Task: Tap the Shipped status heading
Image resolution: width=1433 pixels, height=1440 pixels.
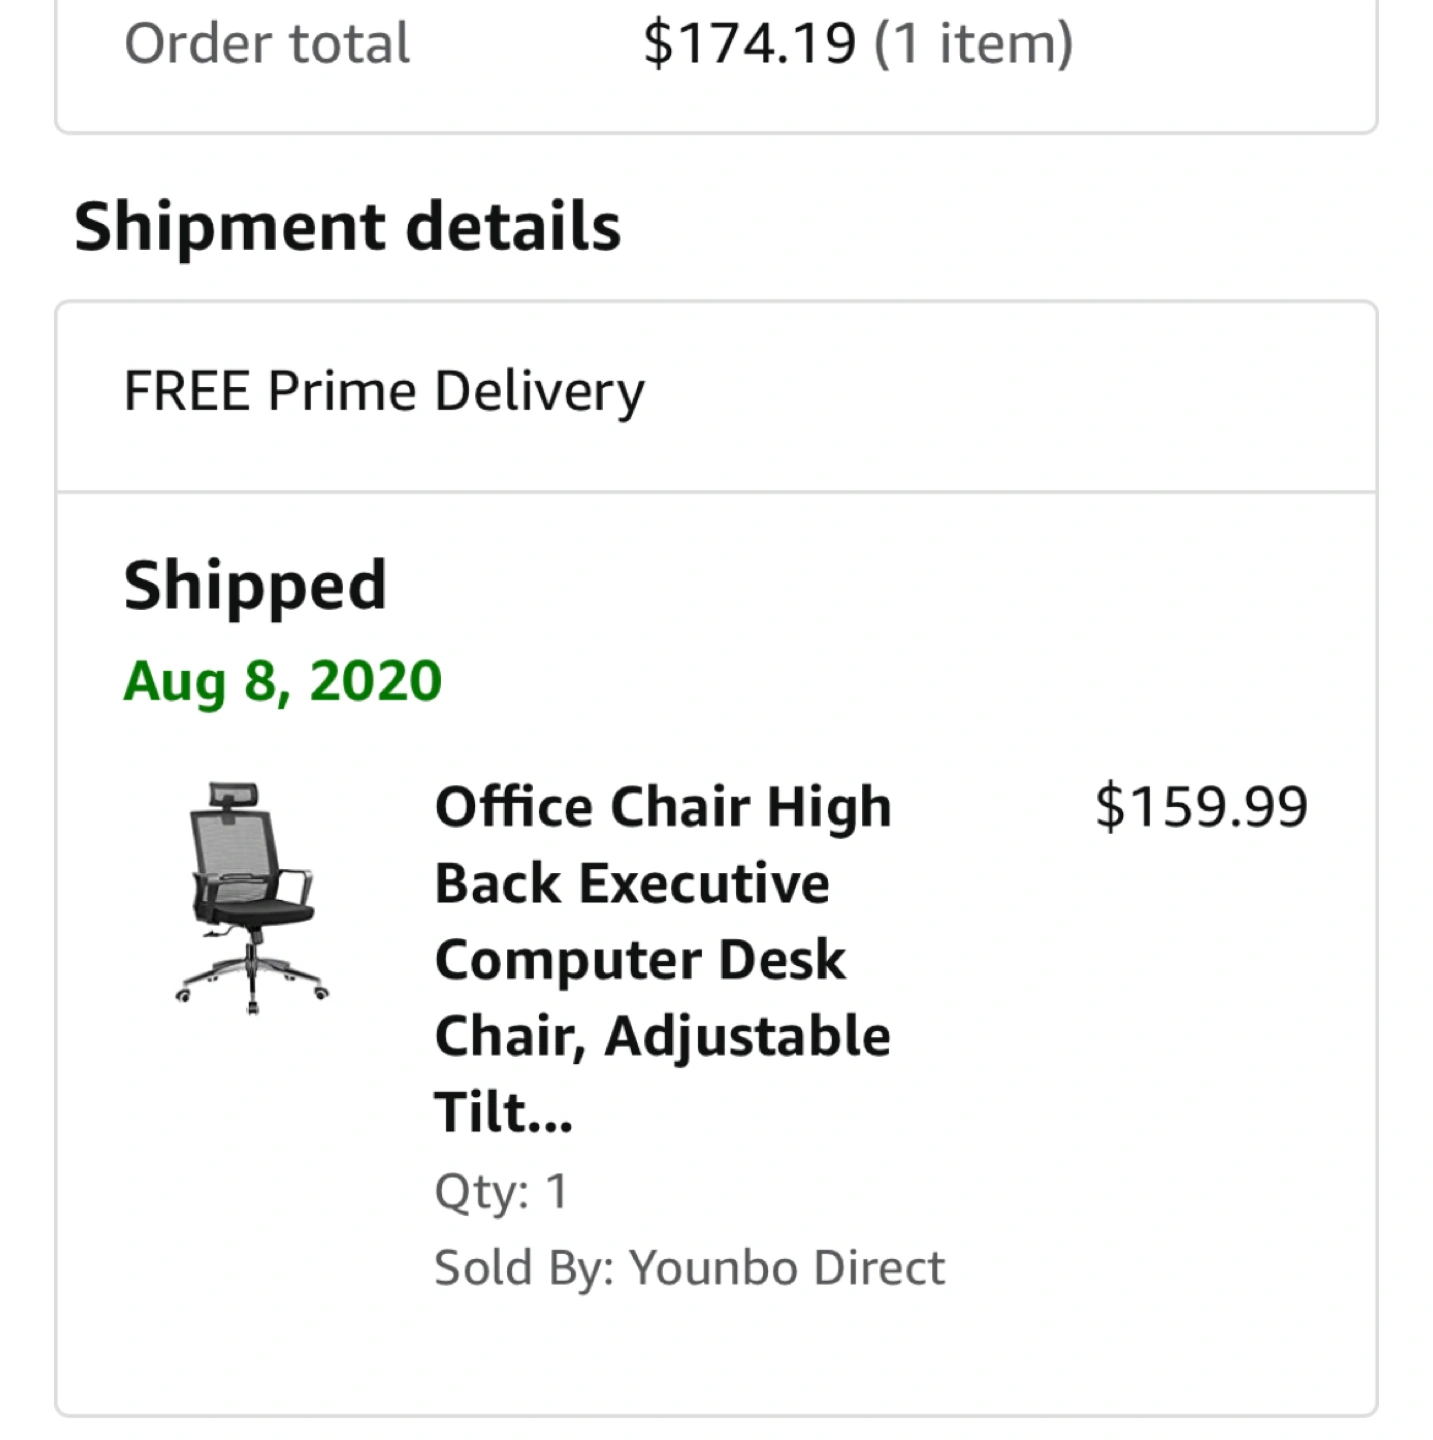Action: [255, 585]
